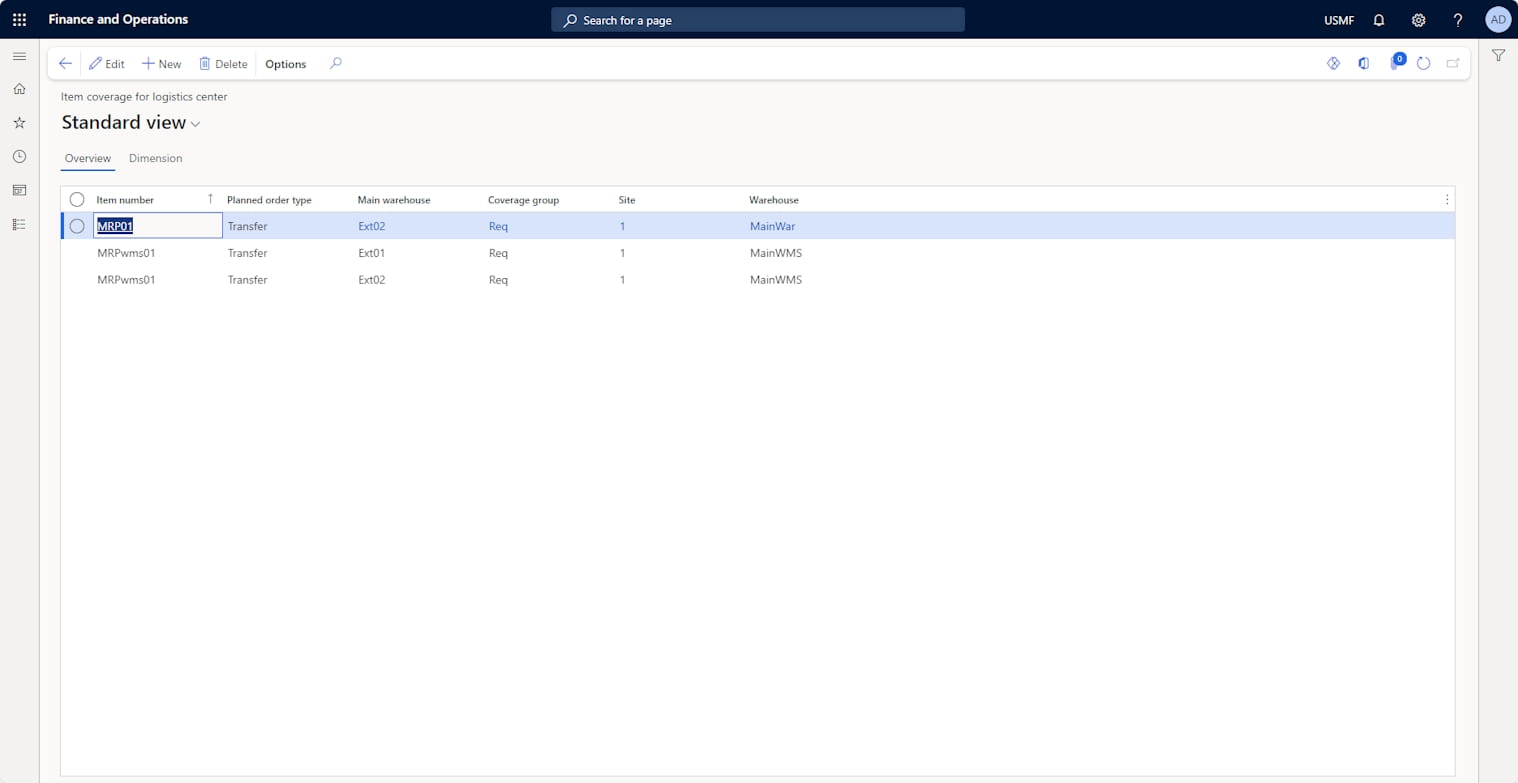
Task: Open Recent clock icon in sidebar
Action: 19,157
